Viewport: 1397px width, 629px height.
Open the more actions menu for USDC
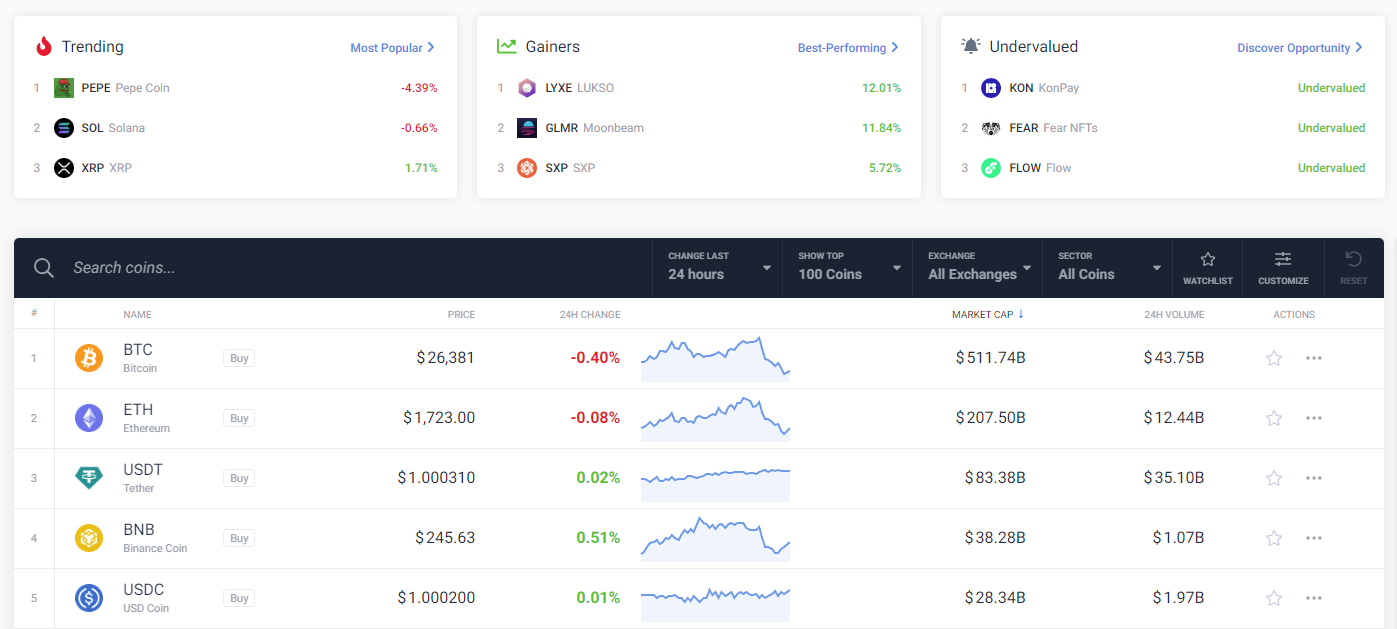1314,598
